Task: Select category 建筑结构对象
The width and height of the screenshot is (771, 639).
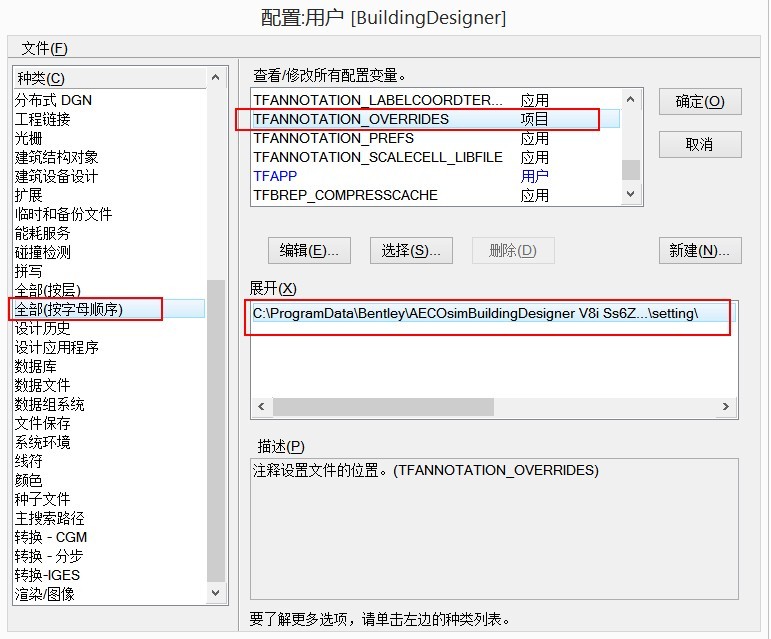Action: pos(109,157)
